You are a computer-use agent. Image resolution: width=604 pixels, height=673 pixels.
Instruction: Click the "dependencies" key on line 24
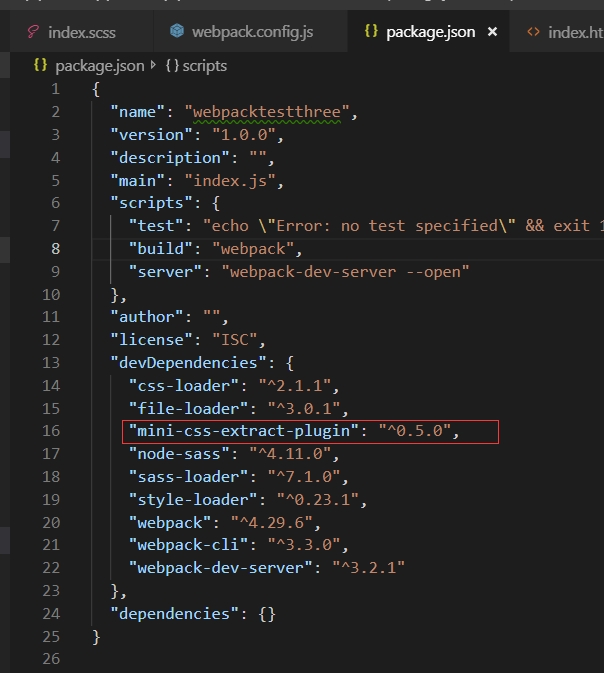[175, 614]
